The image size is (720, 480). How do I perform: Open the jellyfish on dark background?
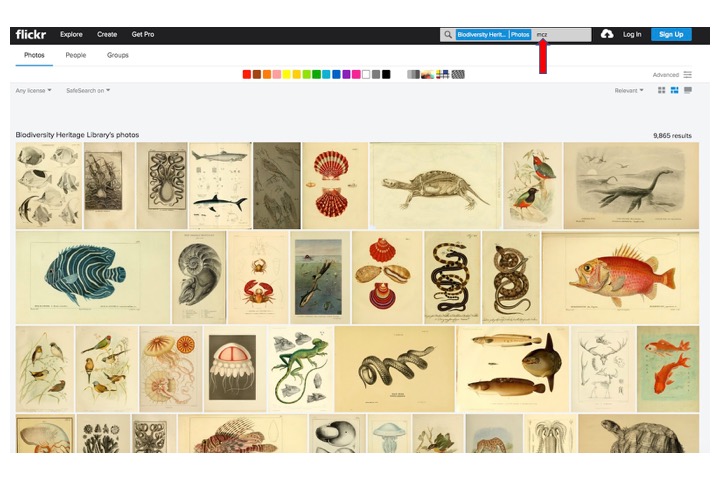tap(235, 369)
